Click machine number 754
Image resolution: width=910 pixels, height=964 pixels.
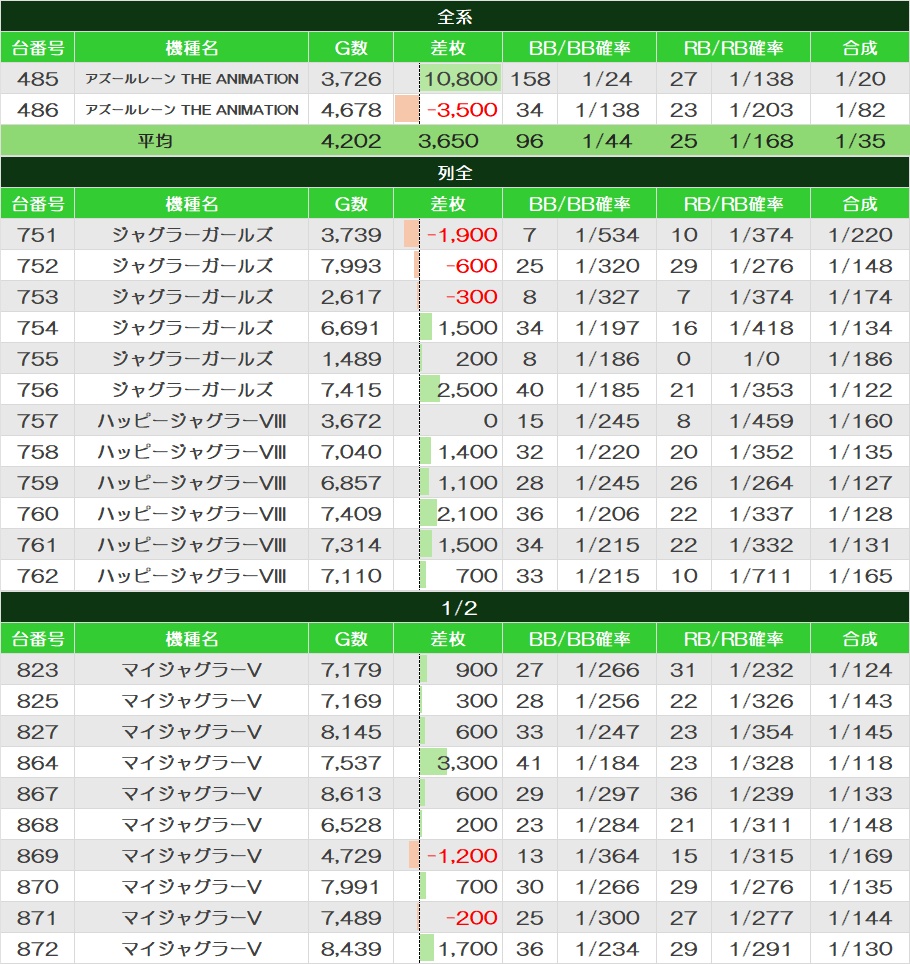coord(38,328)
